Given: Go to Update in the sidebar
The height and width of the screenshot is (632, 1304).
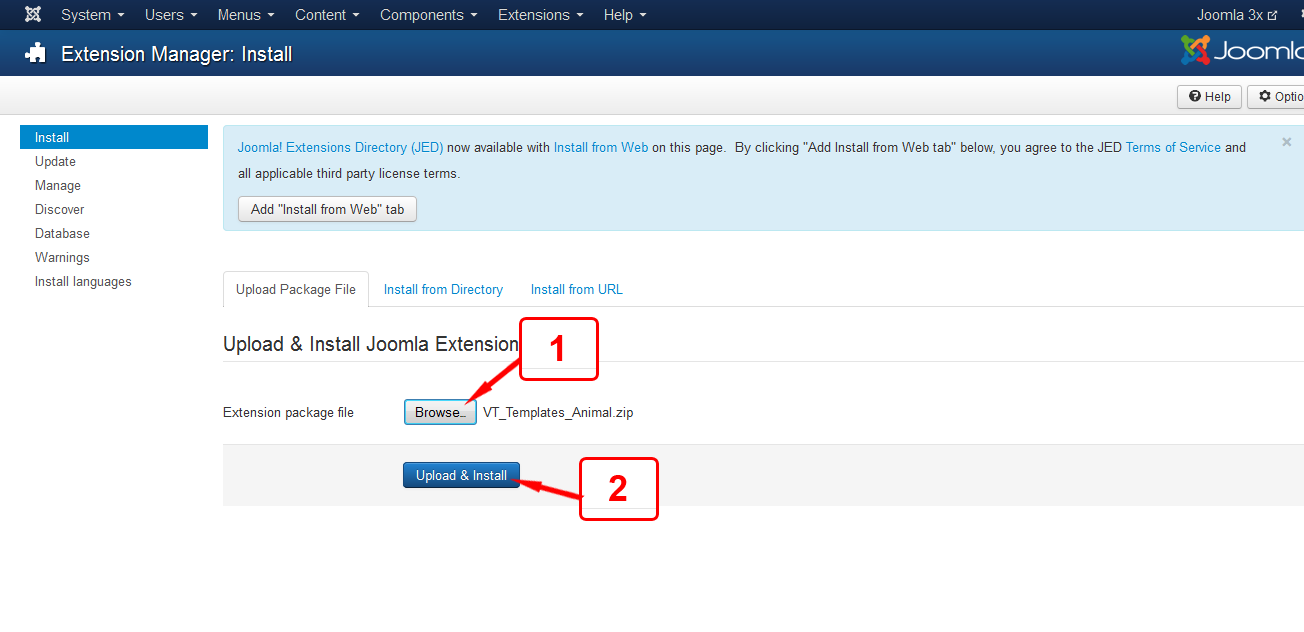Looking at the screenshot, I should pos(55,161).
